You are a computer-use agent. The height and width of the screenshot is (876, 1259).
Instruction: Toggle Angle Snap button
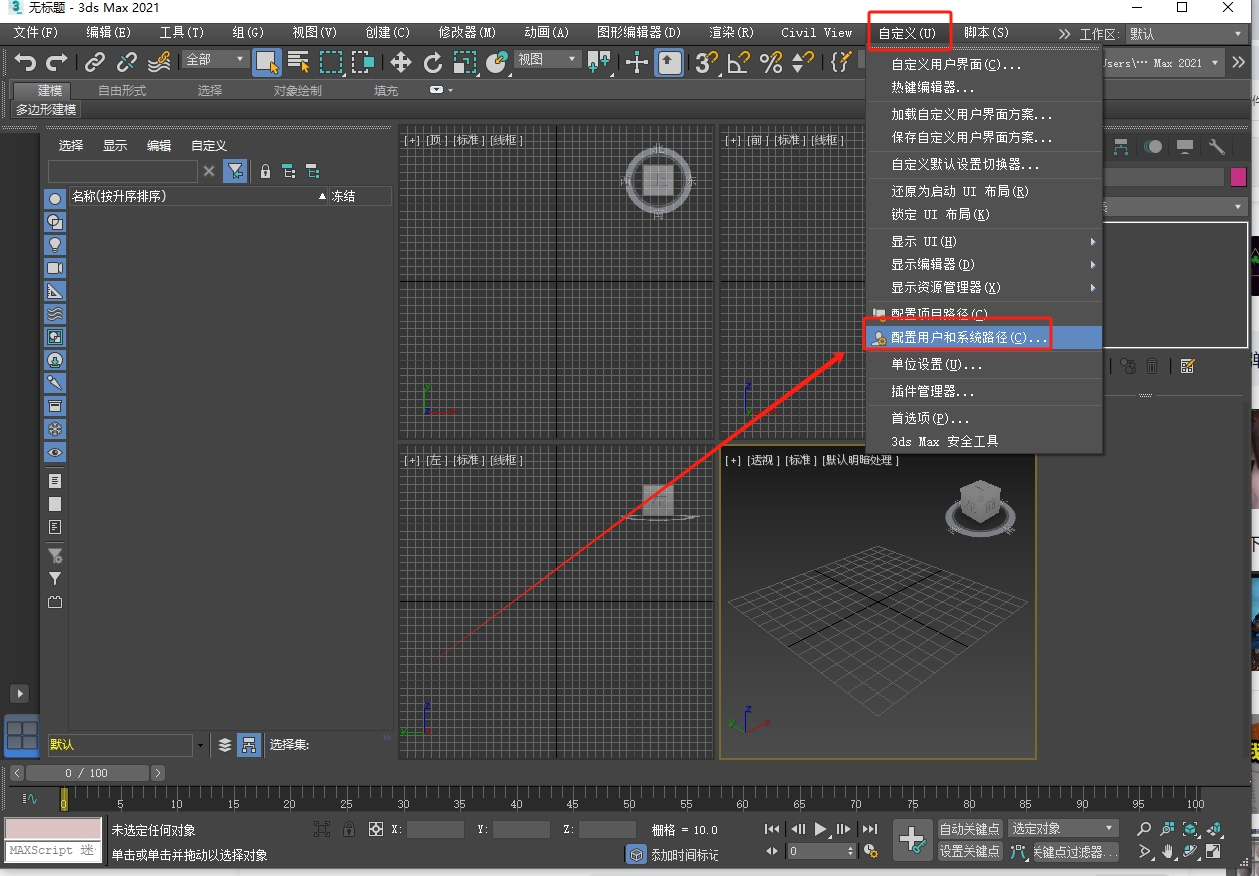pyautogui.click(x=739, y=63)
